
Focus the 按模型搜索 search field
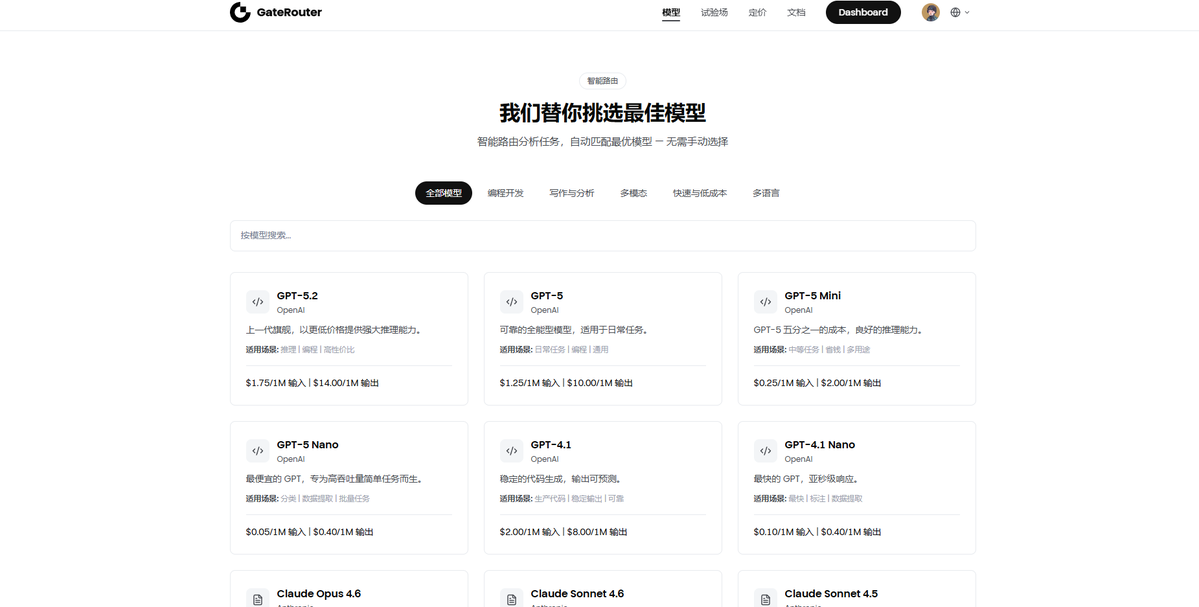coord(603,235)
